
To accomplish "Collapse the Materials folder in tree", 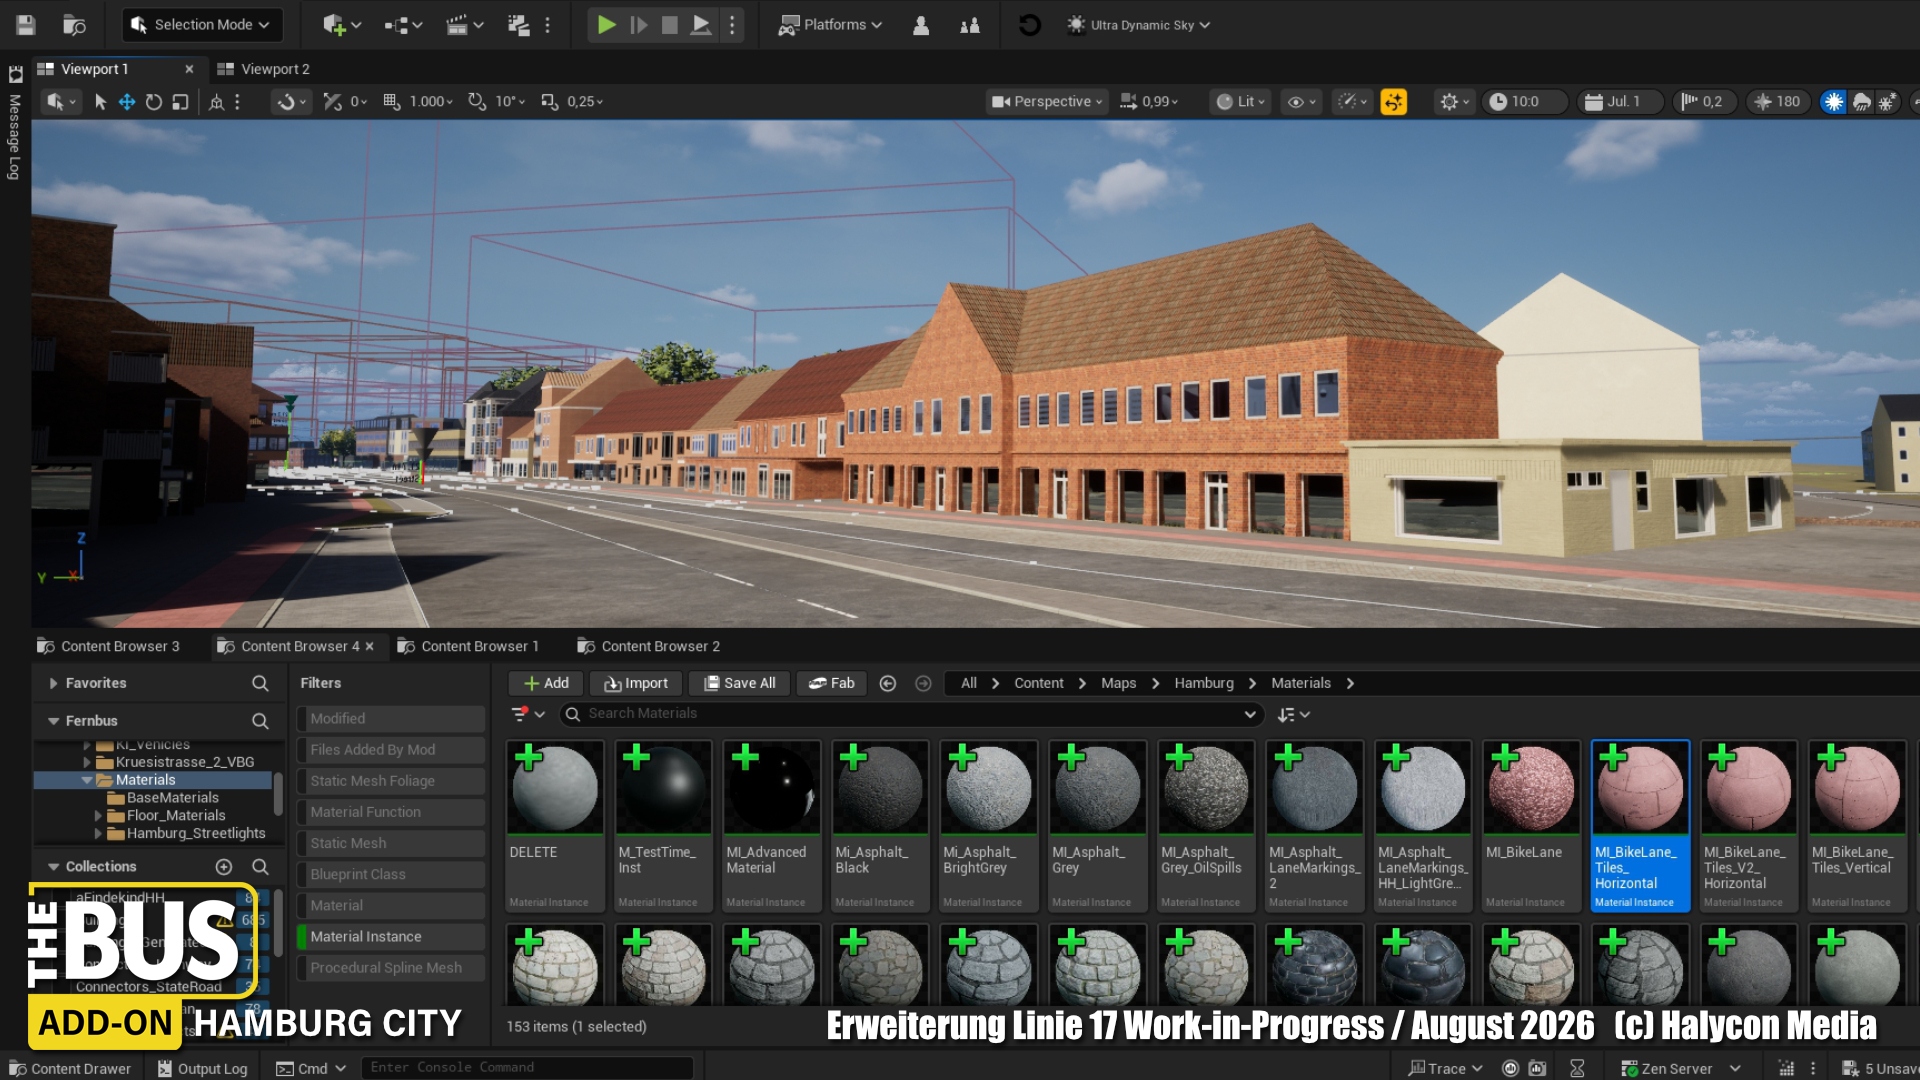I will pos(87,780).
